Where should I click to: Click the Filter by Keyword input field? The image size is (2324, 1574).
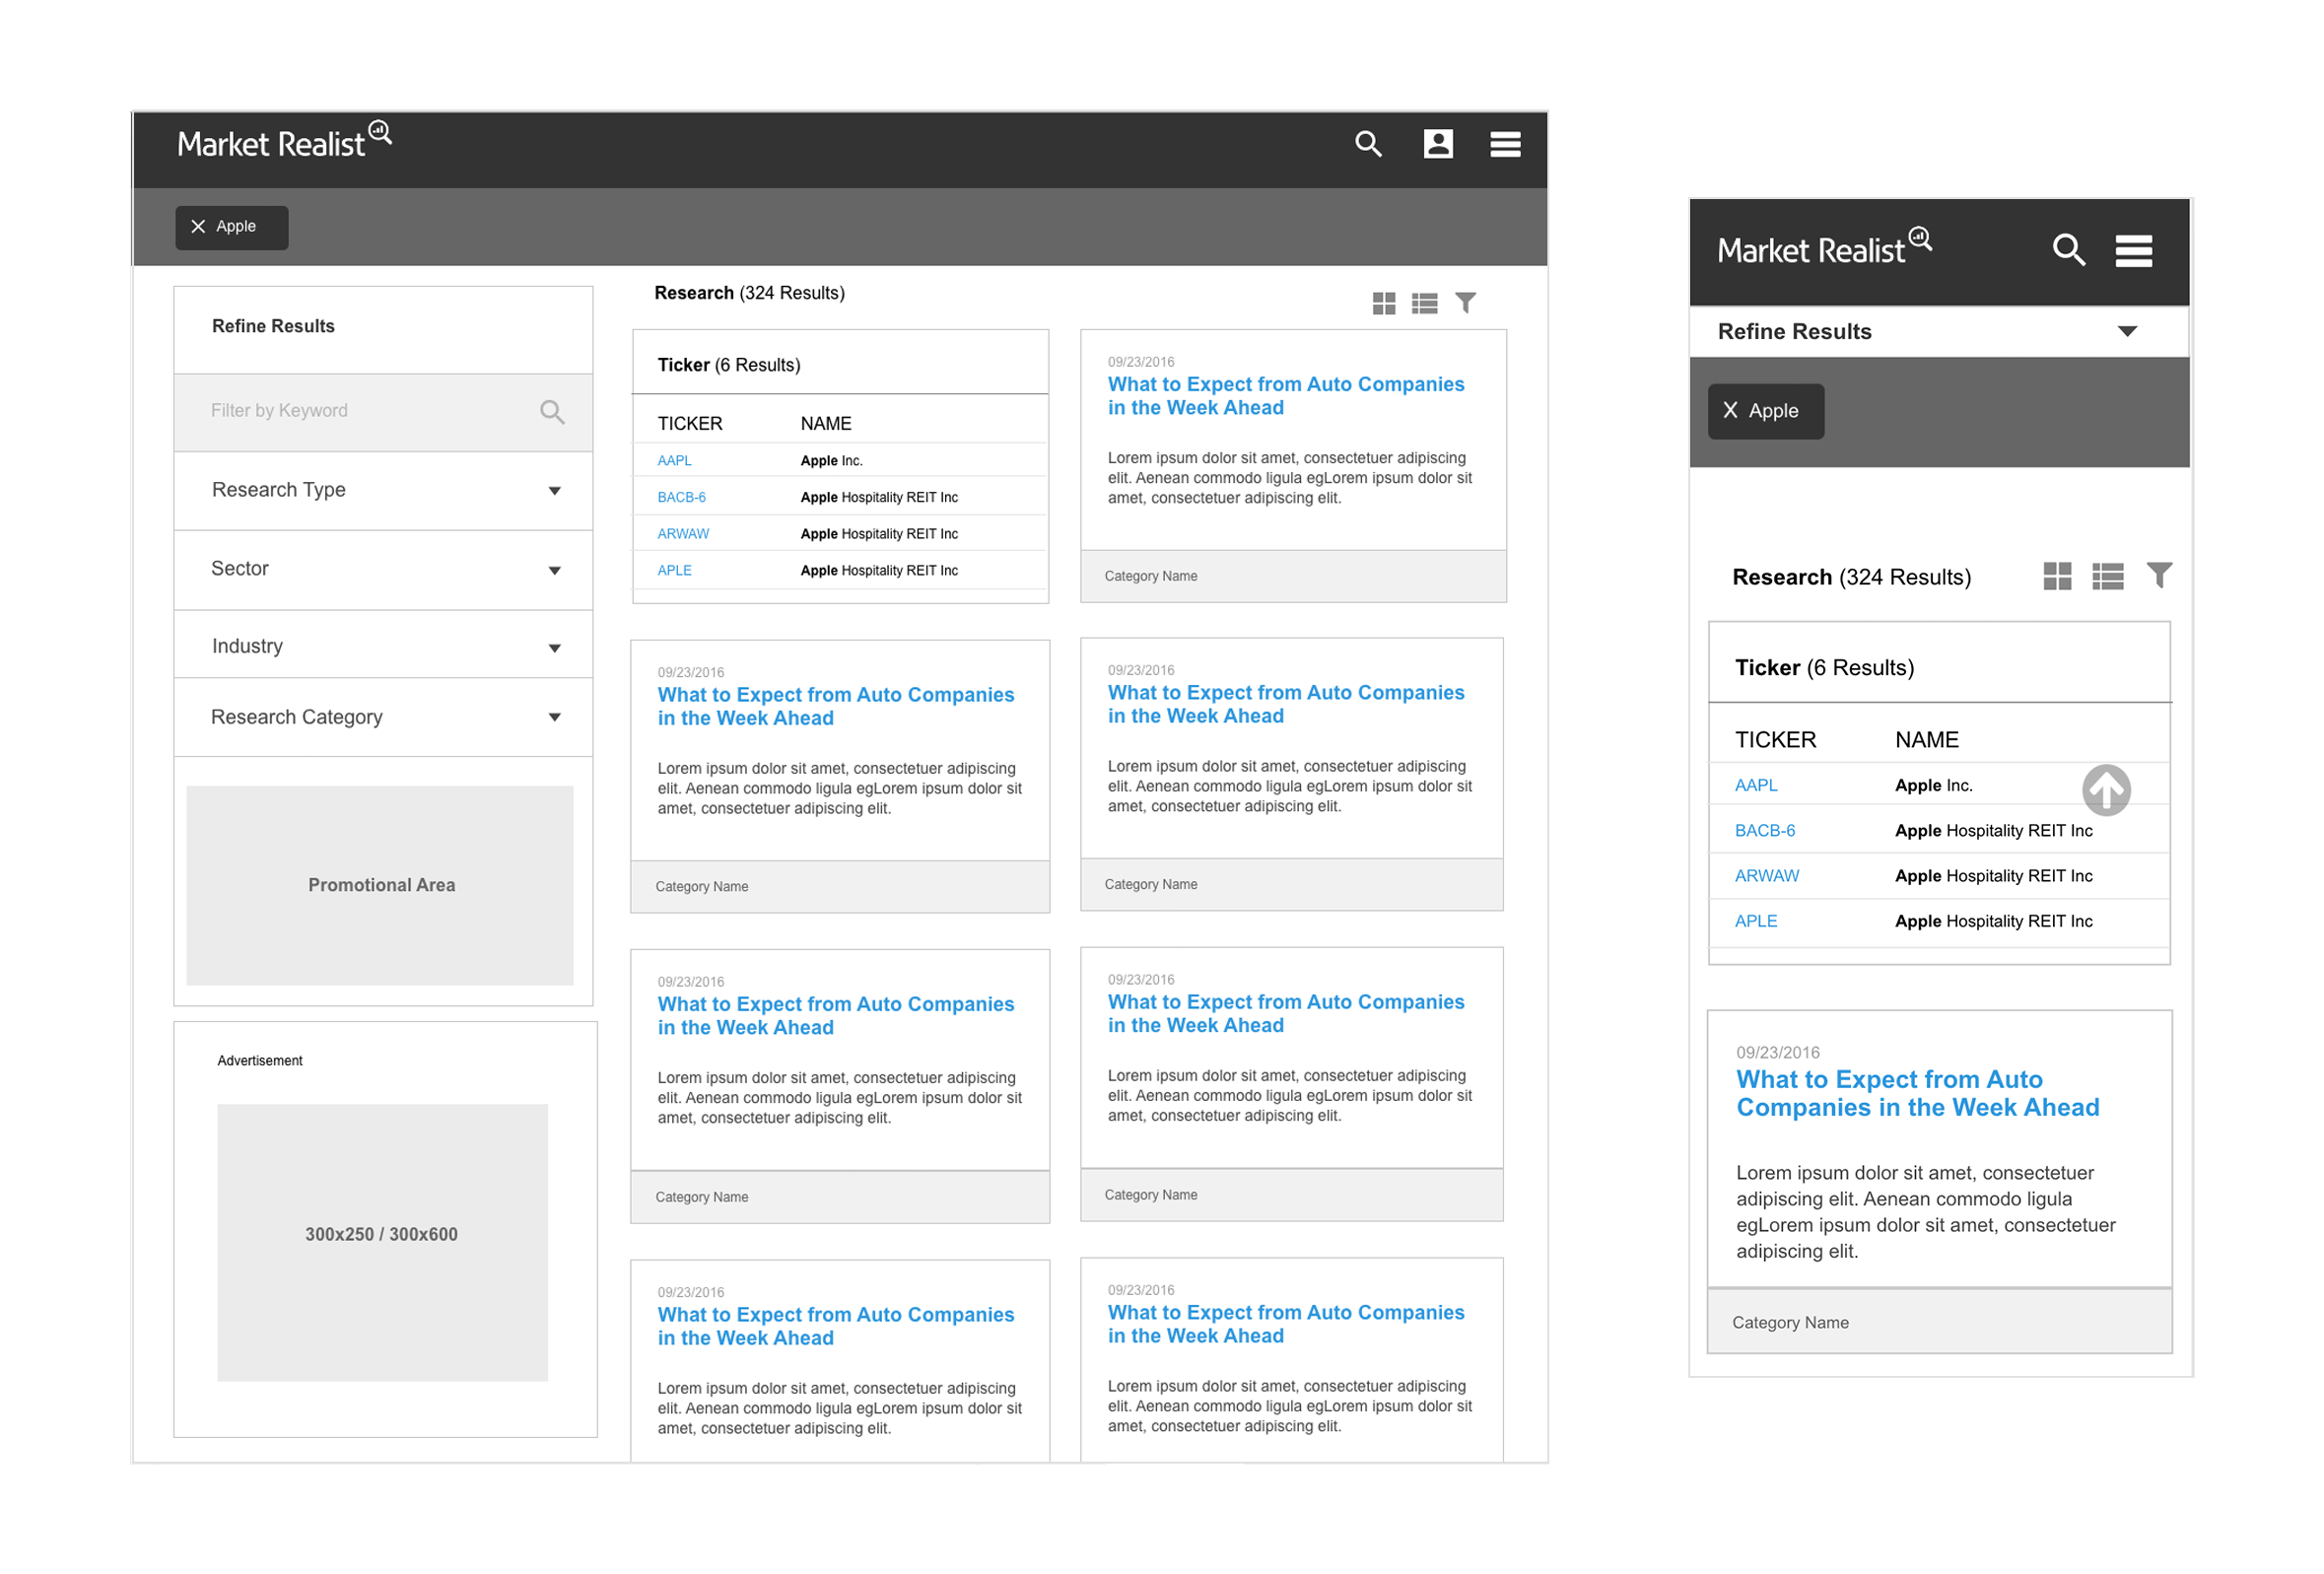pos(383,412)
